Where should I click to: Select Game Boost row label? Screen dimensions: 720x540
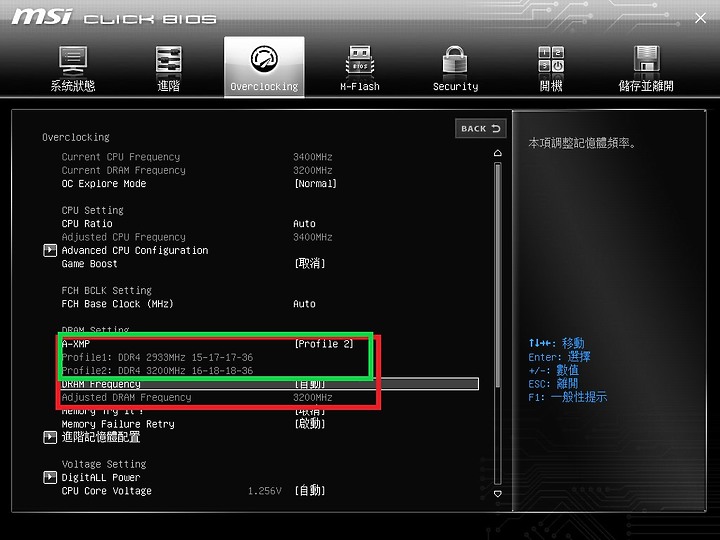pos(90,264)
